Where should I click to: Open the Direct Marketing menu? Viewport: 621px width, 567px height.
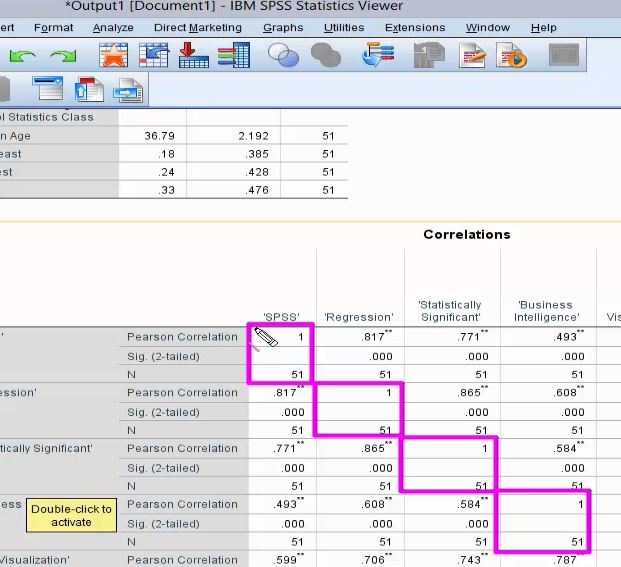coord(198,28)
